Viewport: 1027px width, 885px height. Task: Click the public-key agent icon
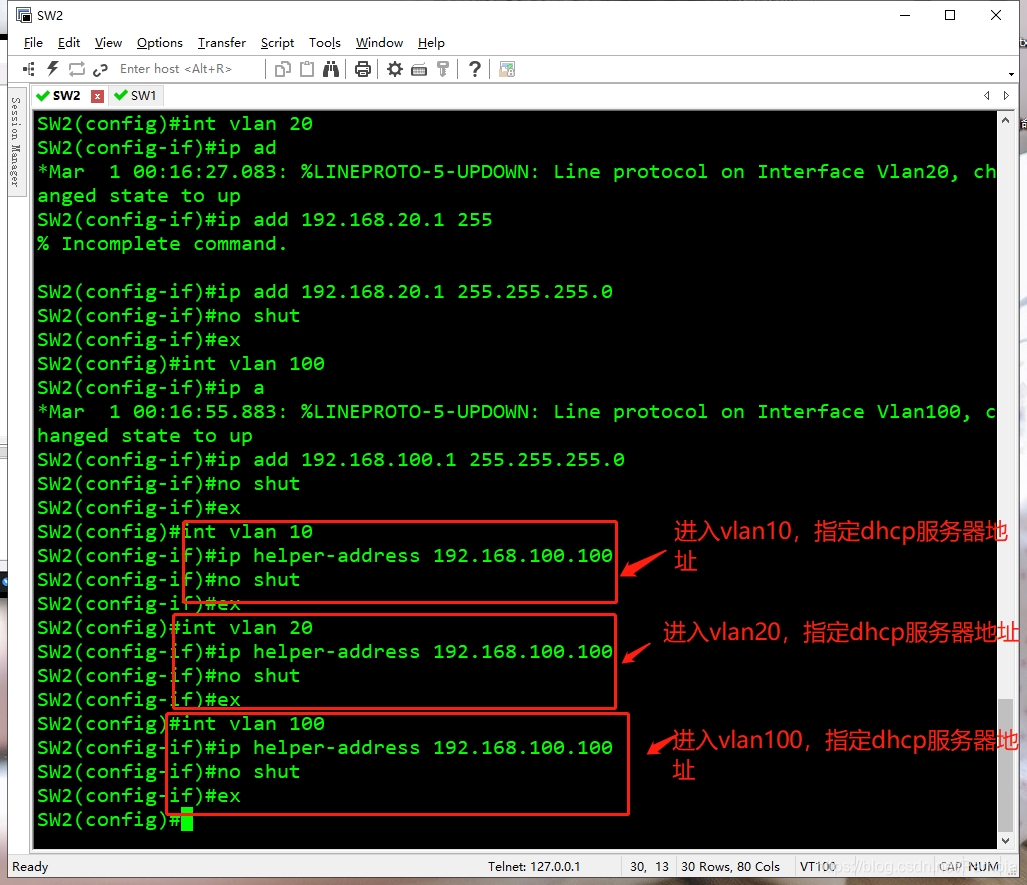point(443,69)
